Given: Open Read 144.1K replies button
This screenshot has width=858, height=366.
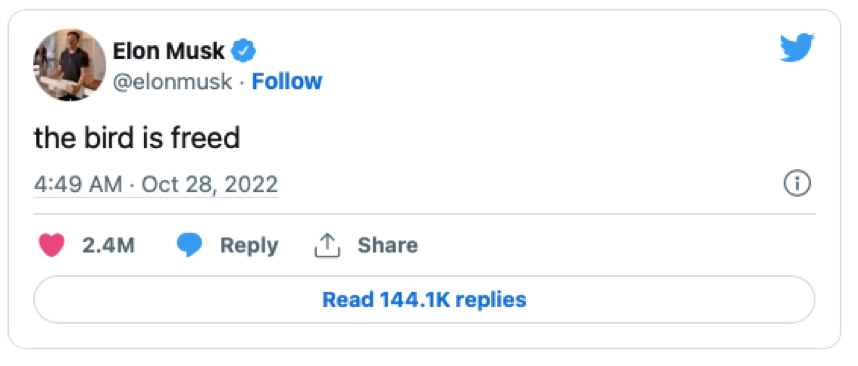Looking at the screenshot, I should point(424,299).
